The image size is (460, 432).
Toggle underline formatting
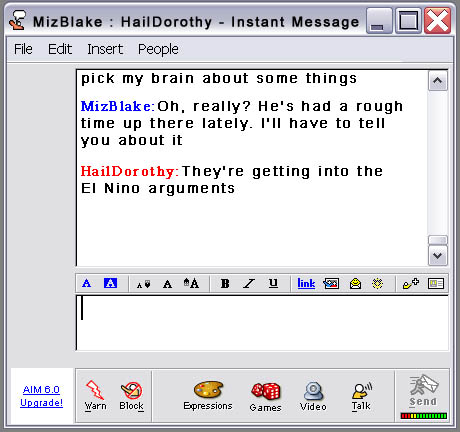[x=273, y=283]
